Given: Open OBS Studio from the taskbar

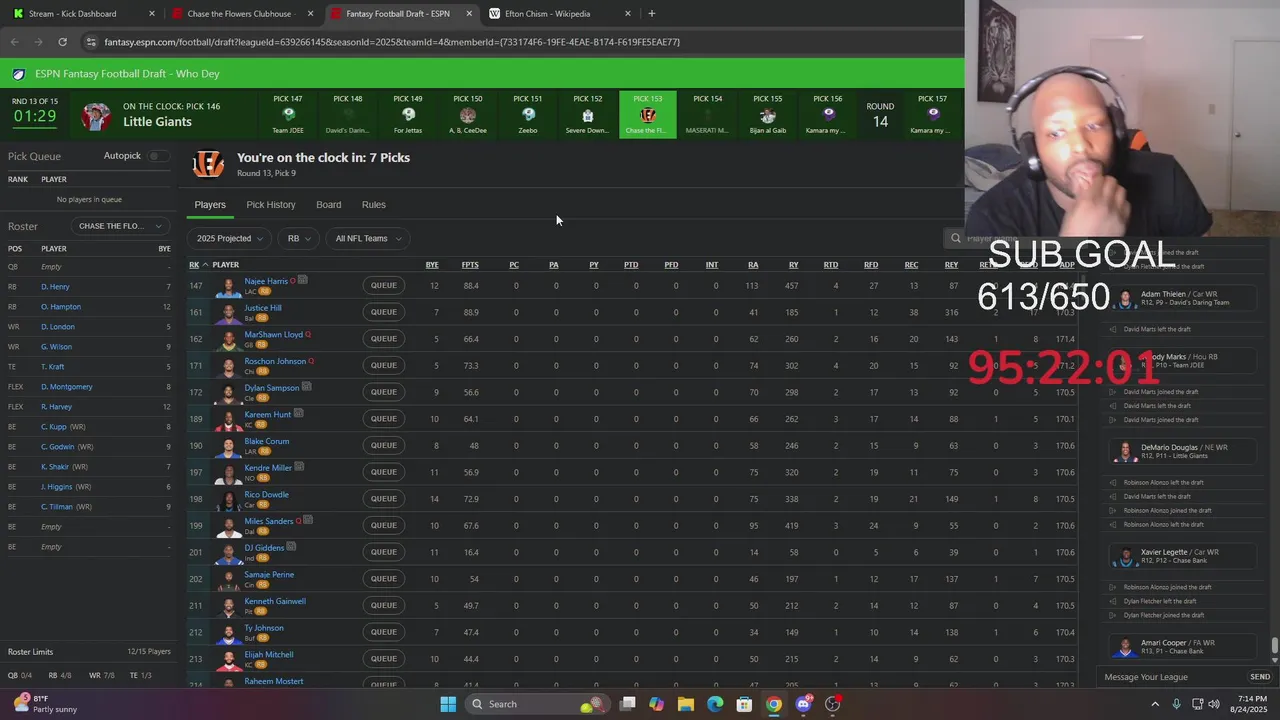Looking at the screenshot, I should (x=833, y=704).
